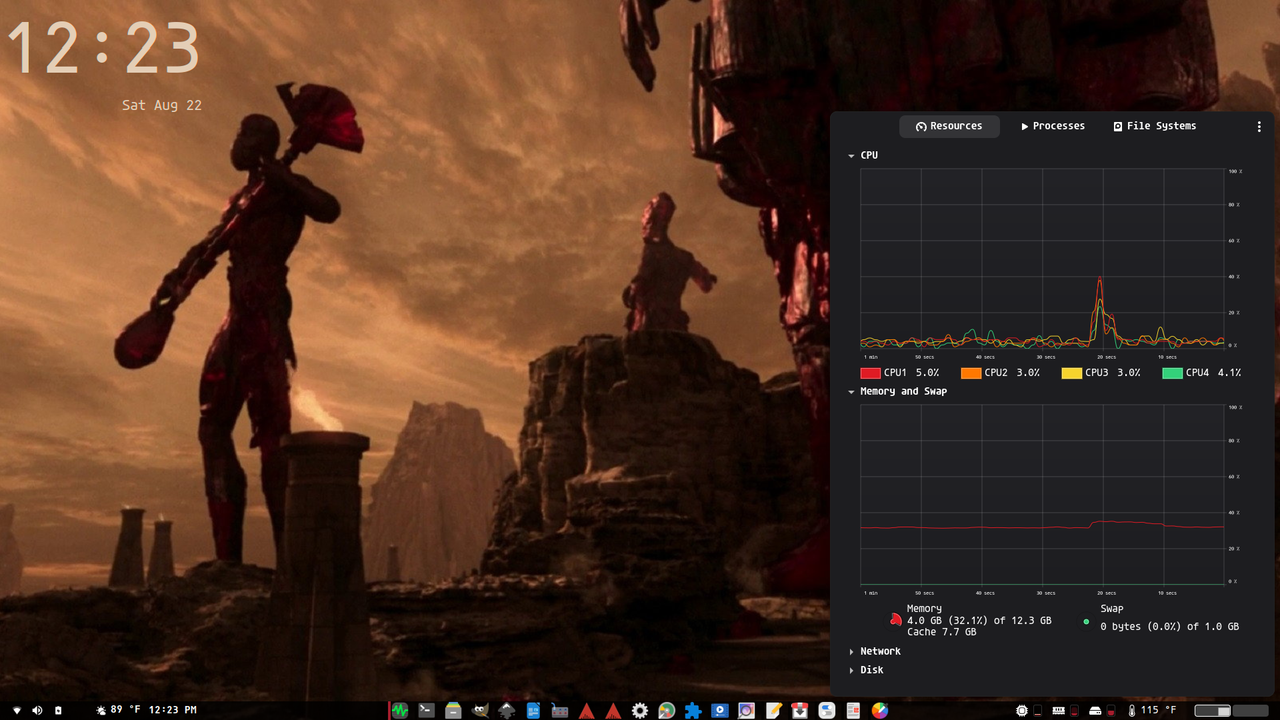Click the Cache 7.7 GB text
Screen dimensions: 1280x720
point(941,633)
